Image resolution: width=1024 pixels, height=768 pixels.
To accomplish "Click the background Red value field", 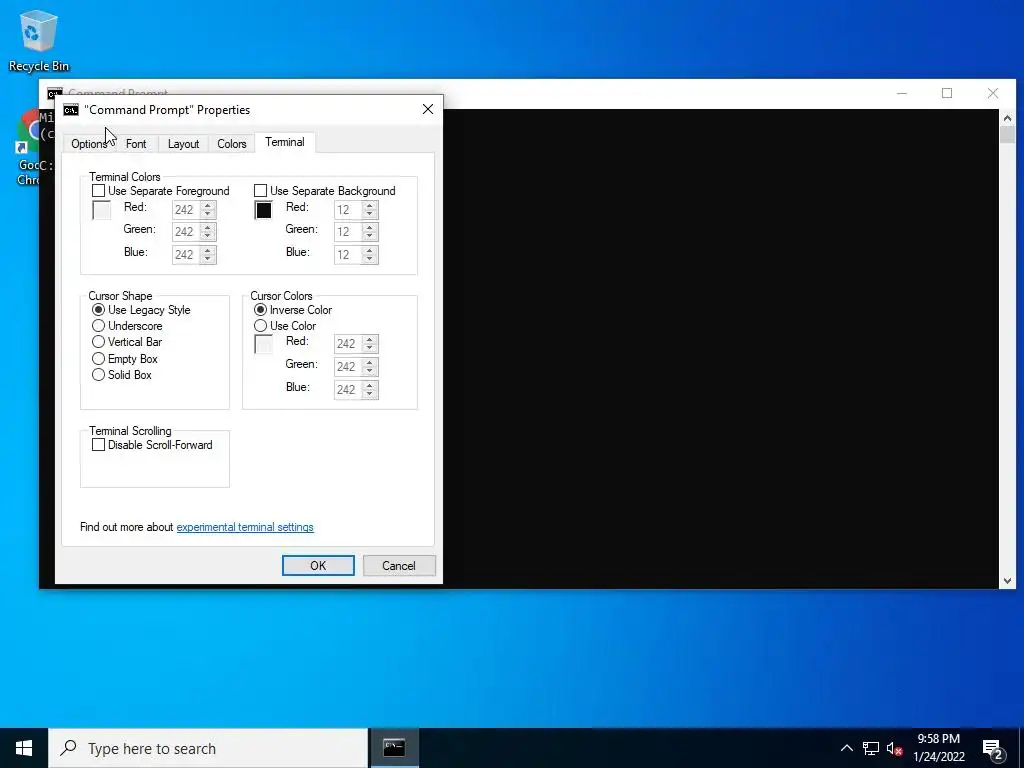I will tap(348, 210).
